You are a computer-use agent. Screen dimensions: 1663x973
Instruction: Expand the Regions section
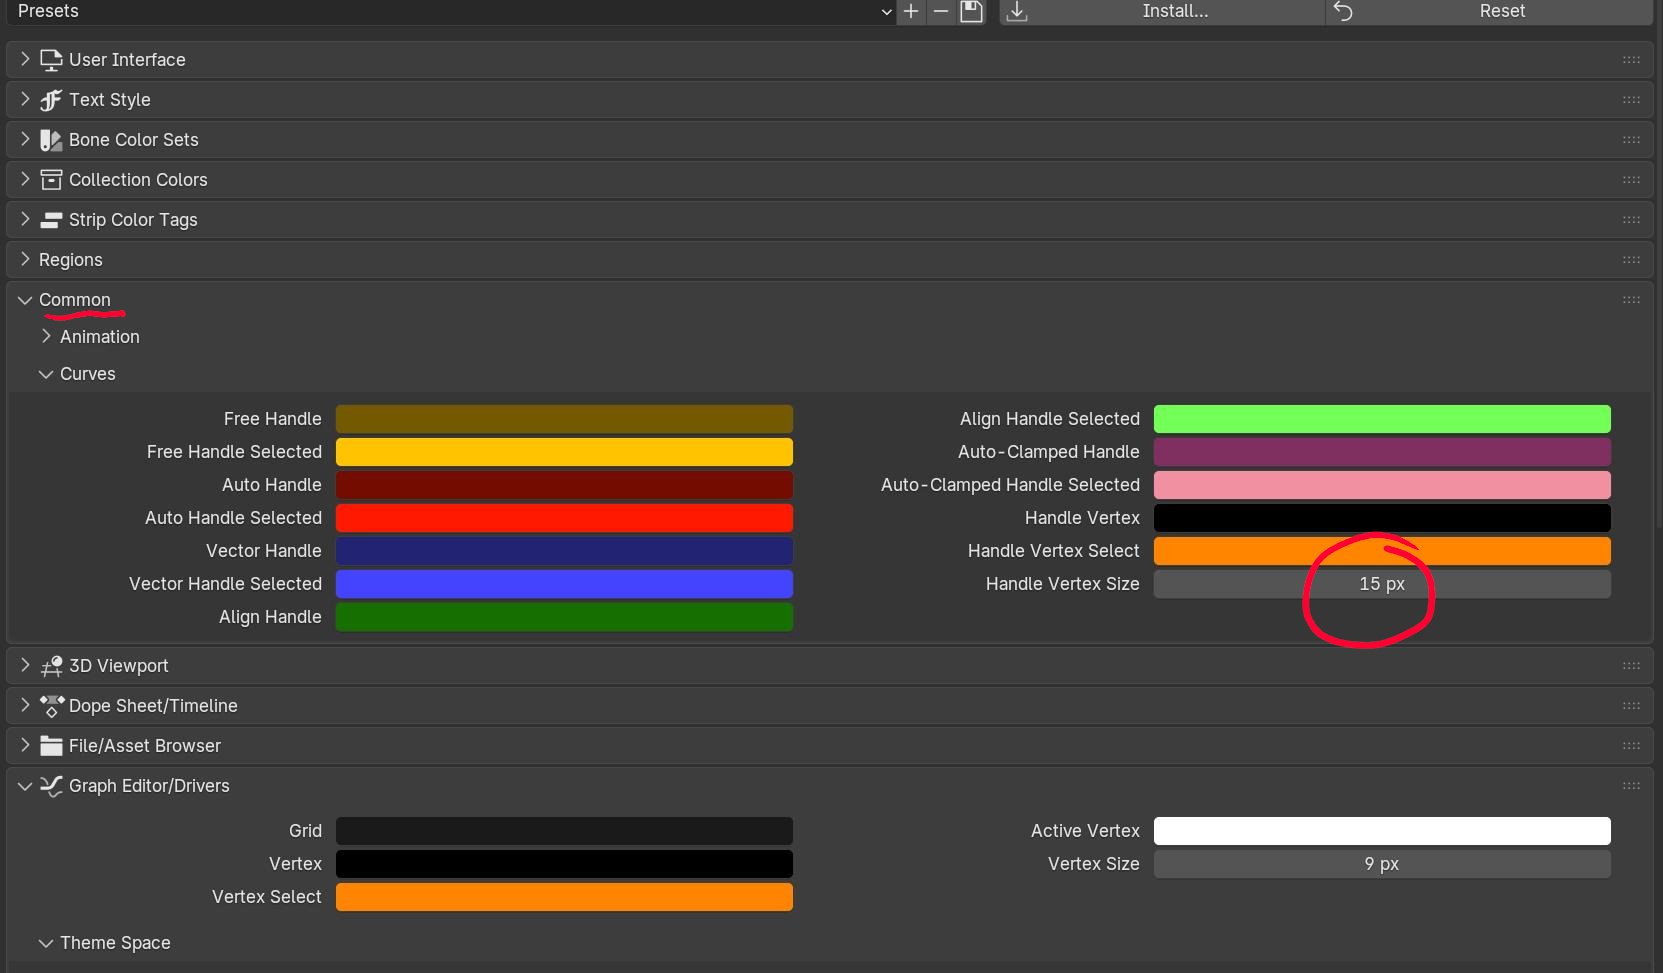25,260
